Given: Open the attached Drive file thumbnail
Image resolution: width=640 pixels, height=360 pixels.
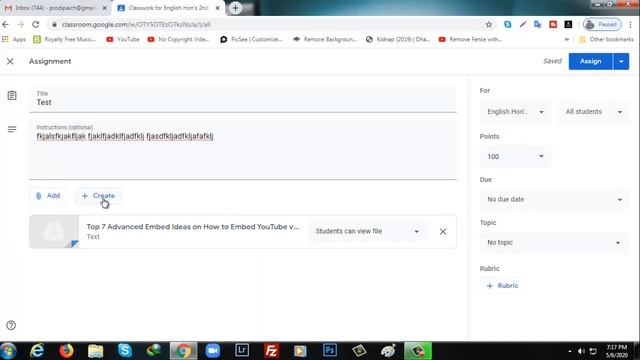Looking at the screenshot, I should pyautogui.click(x=54, y=231).
